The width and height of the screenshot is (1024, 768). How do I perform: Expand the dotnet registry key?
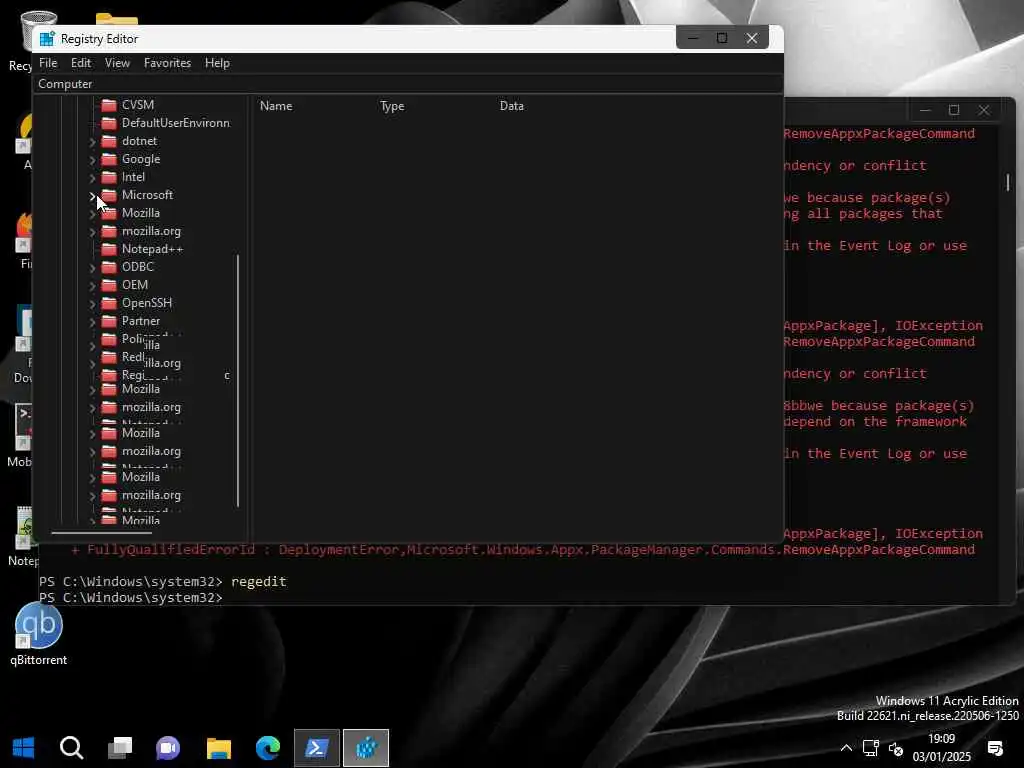coord(92,142)
